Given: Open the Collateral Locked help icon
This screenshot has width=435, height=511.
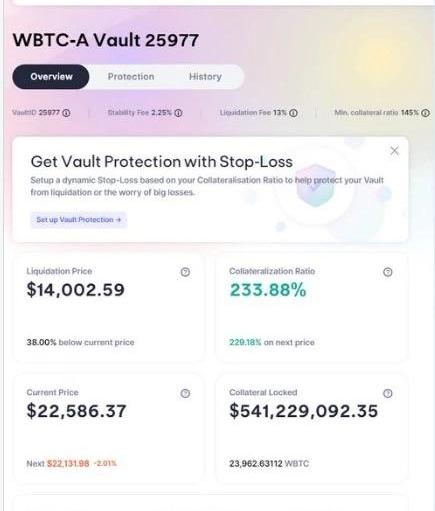Looking at the screenshot, I should click(387, 393).
